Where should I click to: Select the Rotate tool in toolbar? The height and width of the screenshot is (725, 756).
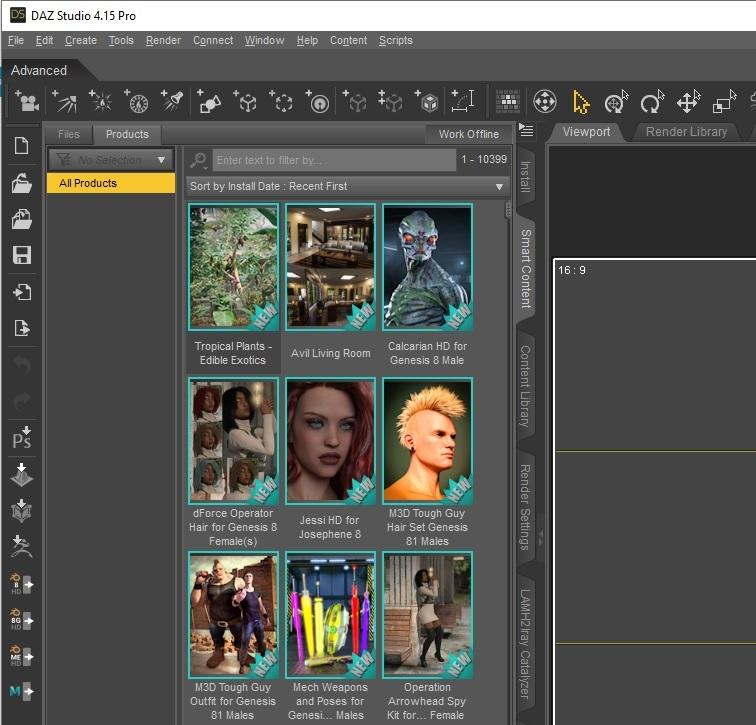click(x=652, y=102)
